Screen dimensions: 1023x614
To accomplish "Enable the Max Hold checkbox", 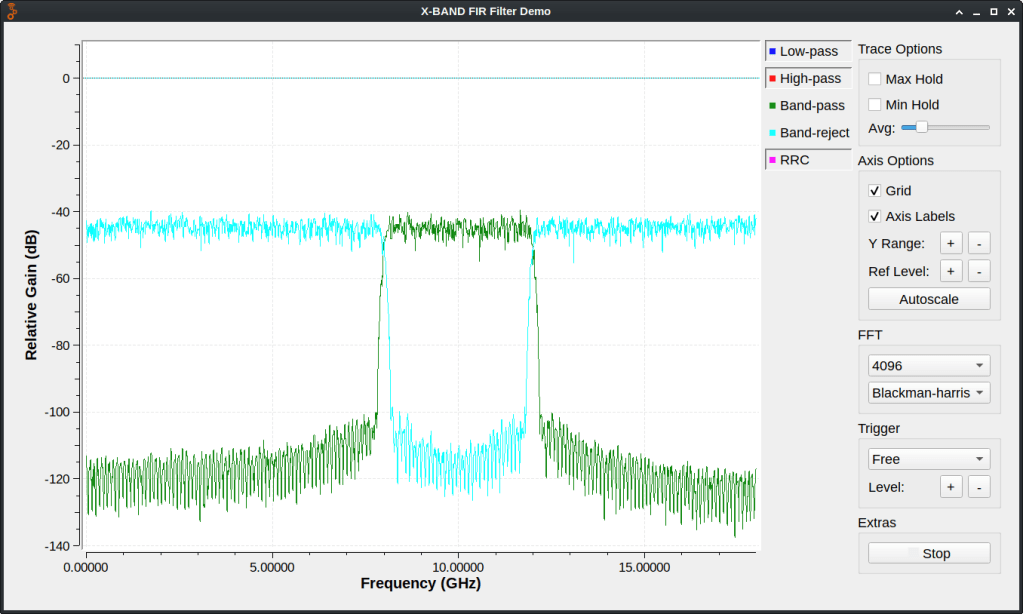I will point(875,79).
